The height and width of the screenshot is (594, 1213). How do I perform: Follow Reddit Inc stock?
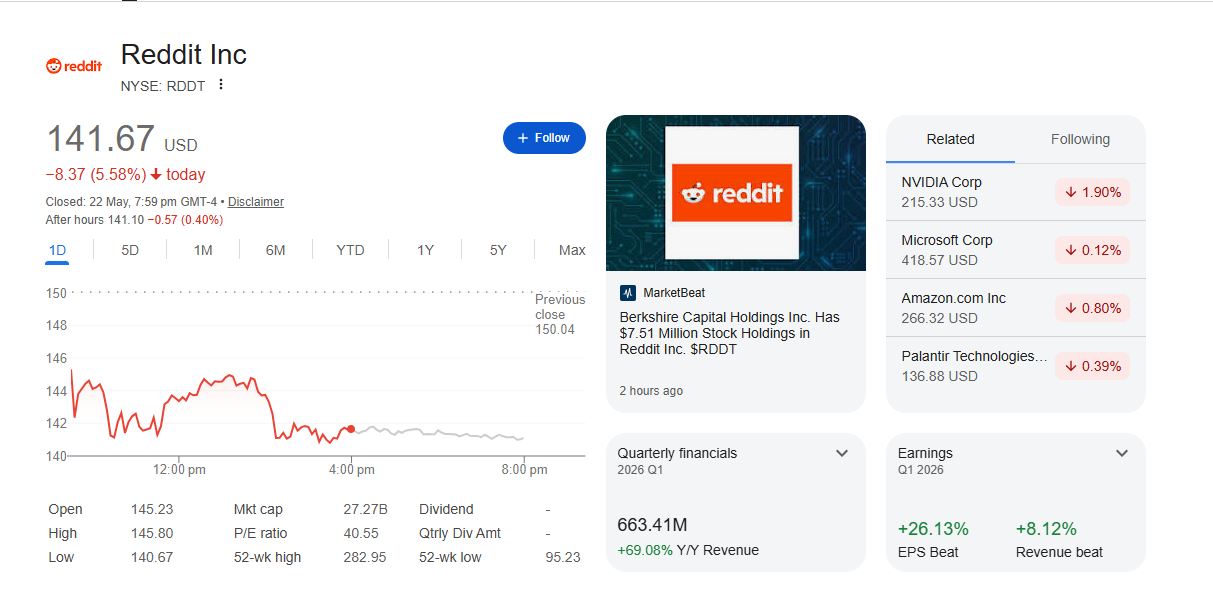click(x=544, y=138)
